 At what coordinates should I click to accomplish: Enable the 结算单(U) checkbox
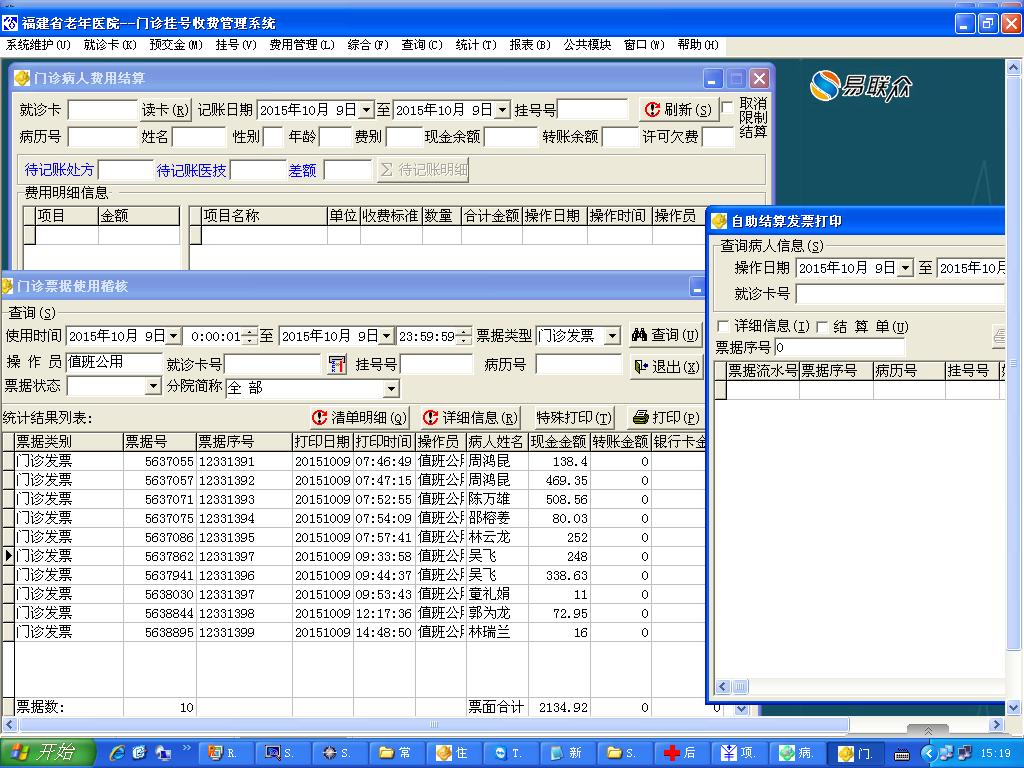(822, 326)
